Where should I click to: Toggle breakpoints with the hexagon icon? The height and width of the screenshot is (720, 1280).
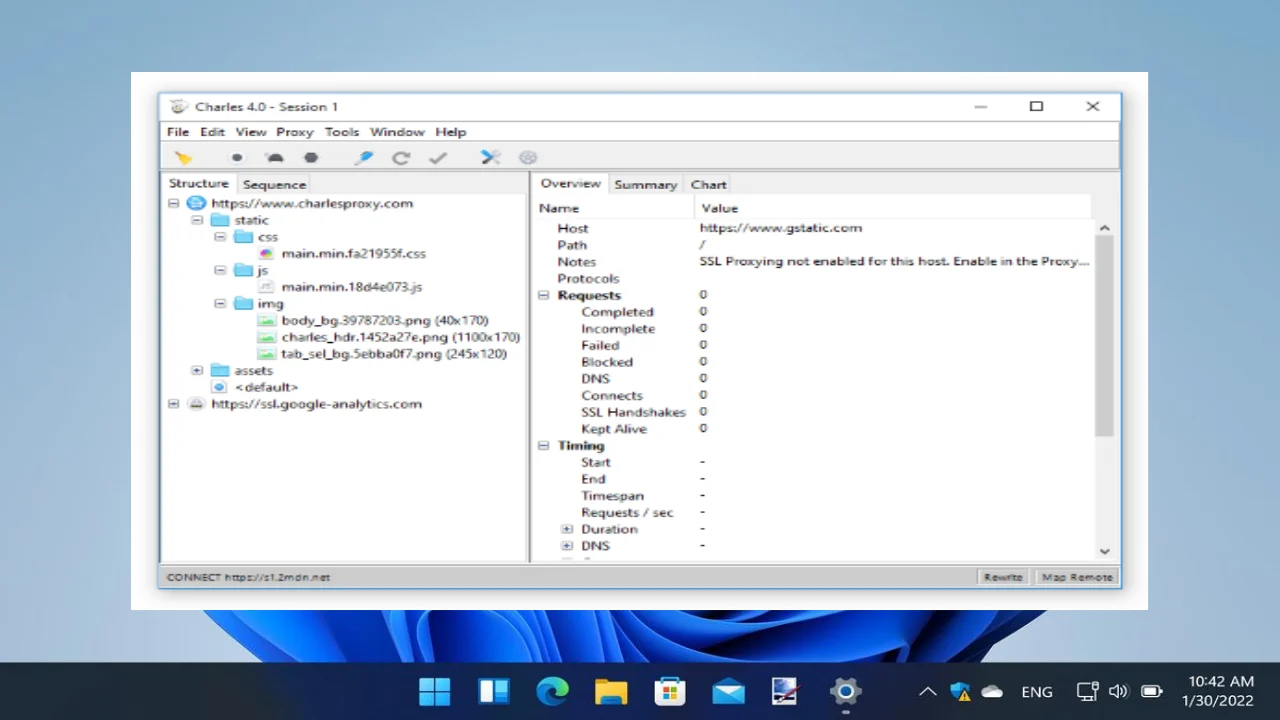coord(311,158)
